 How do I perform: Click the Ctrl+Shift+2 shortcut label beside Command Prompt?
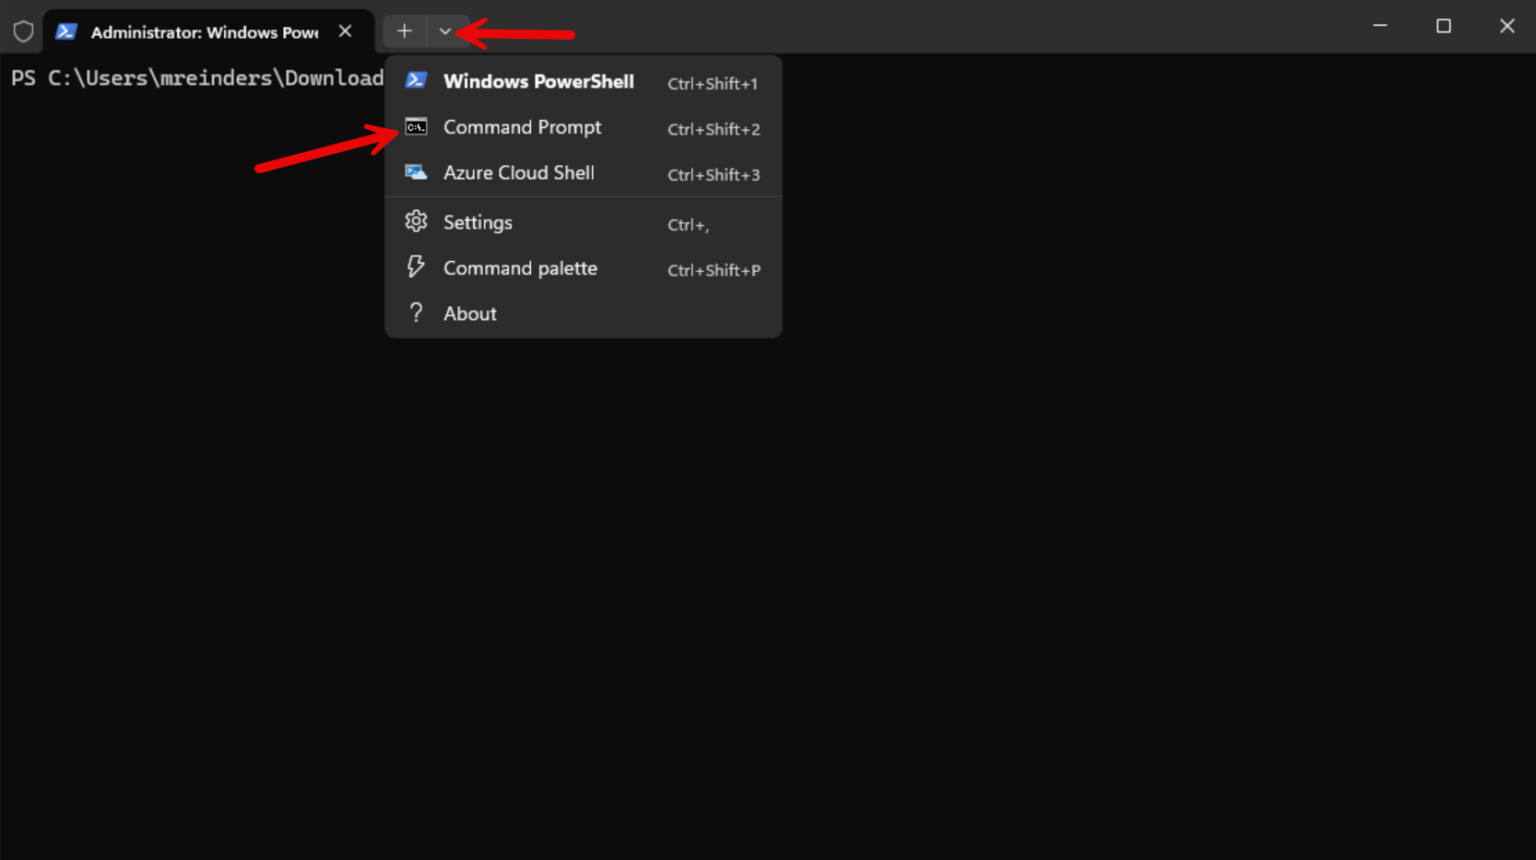click(713, 129)
